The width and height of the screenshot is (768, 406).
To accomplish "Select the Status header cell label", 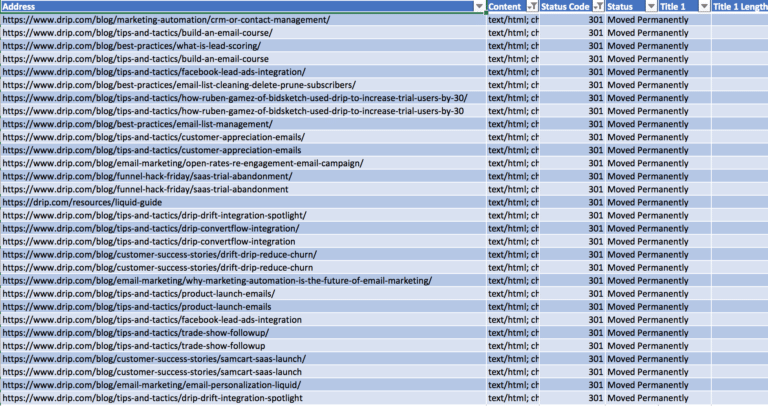I will (620, 7).
